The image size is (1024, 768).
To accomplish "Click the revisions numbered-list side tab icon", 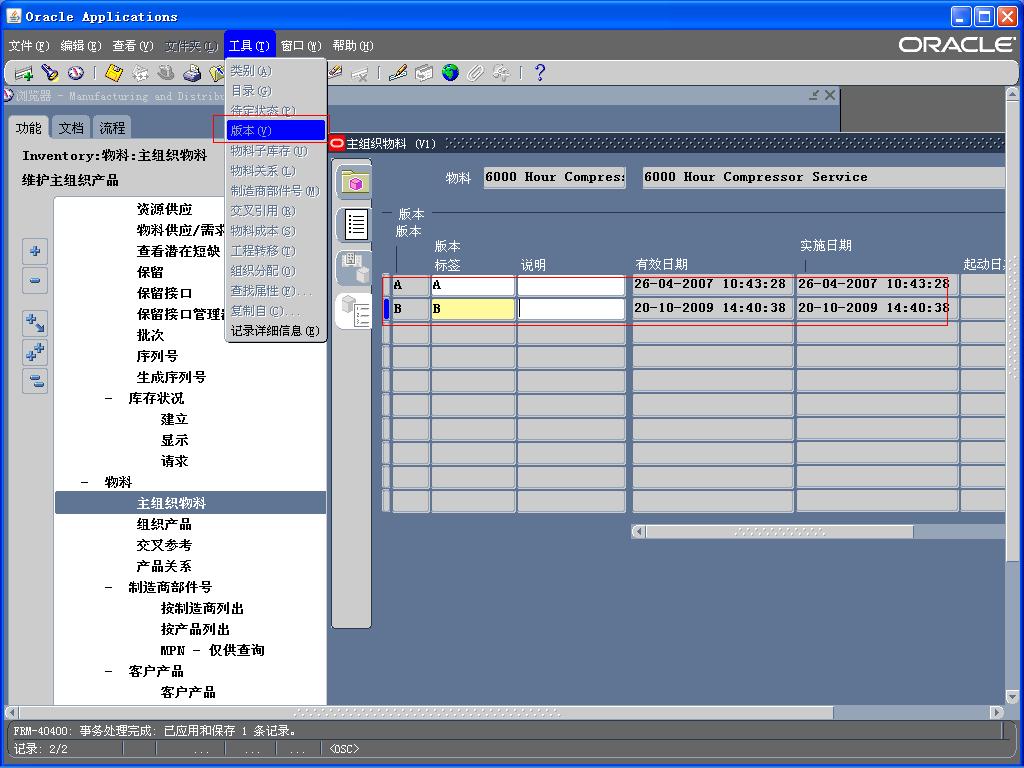I will click(x=355, y=311).
